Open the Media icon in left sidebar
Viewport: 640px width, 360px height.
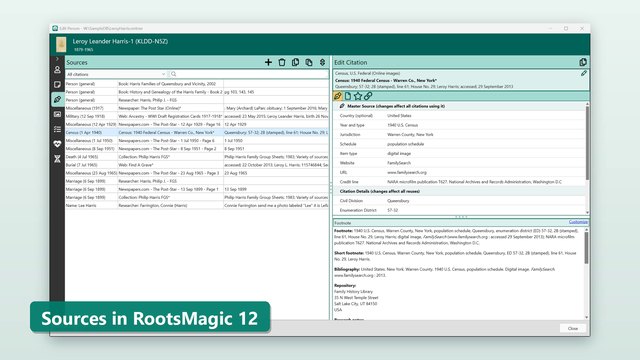[x=58, y=114]
